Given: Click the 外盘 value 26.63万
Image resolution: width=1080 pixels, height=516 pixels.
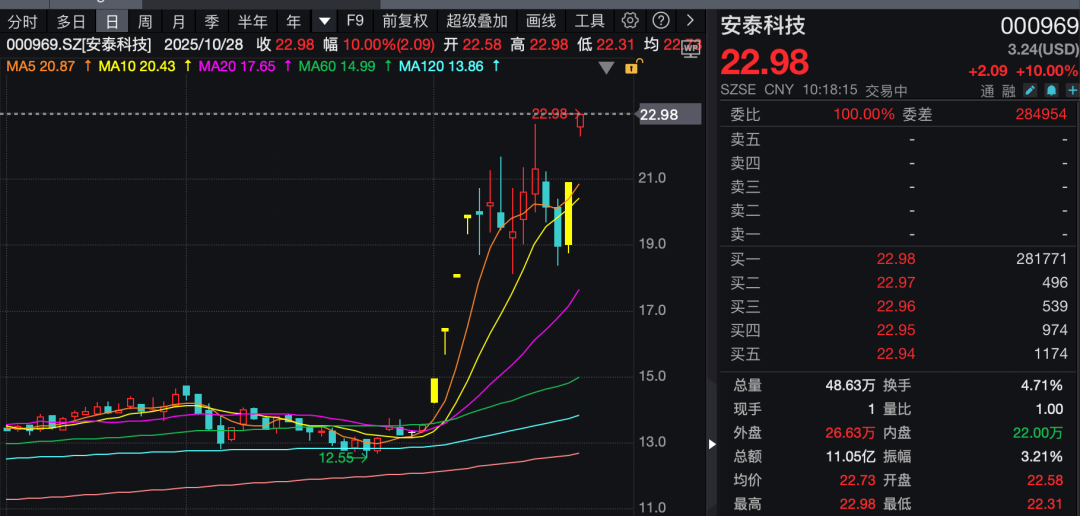Looking at the screenshot, I should coord(851,433).
